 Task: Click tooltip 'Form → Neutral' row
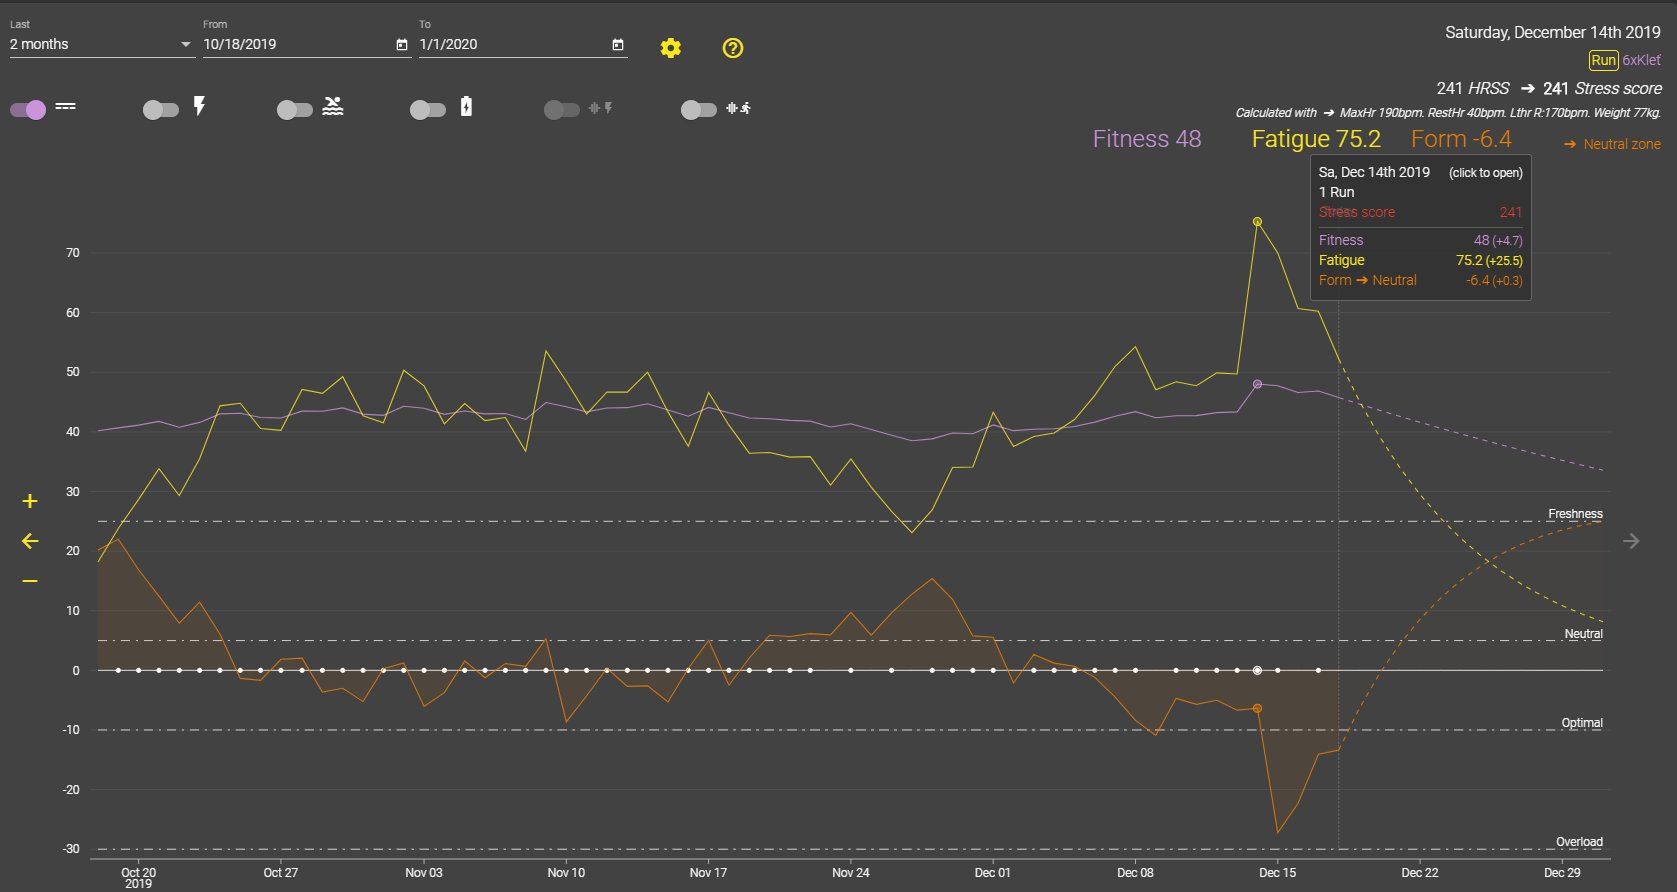tap(1420, 280)
